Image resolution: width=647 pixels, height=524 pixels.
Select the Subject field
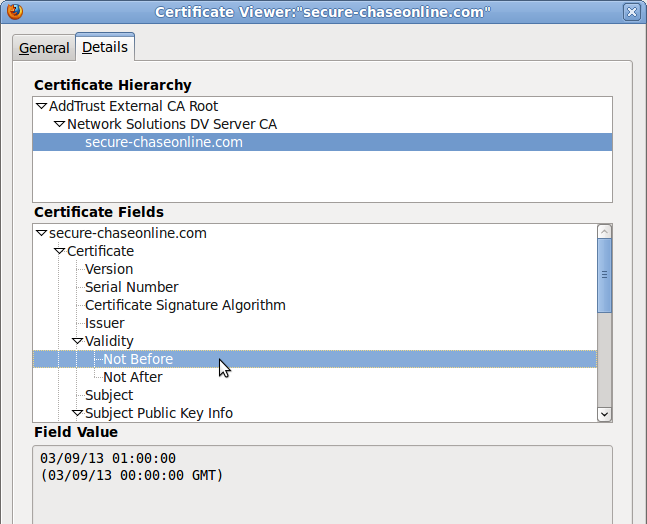click(x=109, y=395)
